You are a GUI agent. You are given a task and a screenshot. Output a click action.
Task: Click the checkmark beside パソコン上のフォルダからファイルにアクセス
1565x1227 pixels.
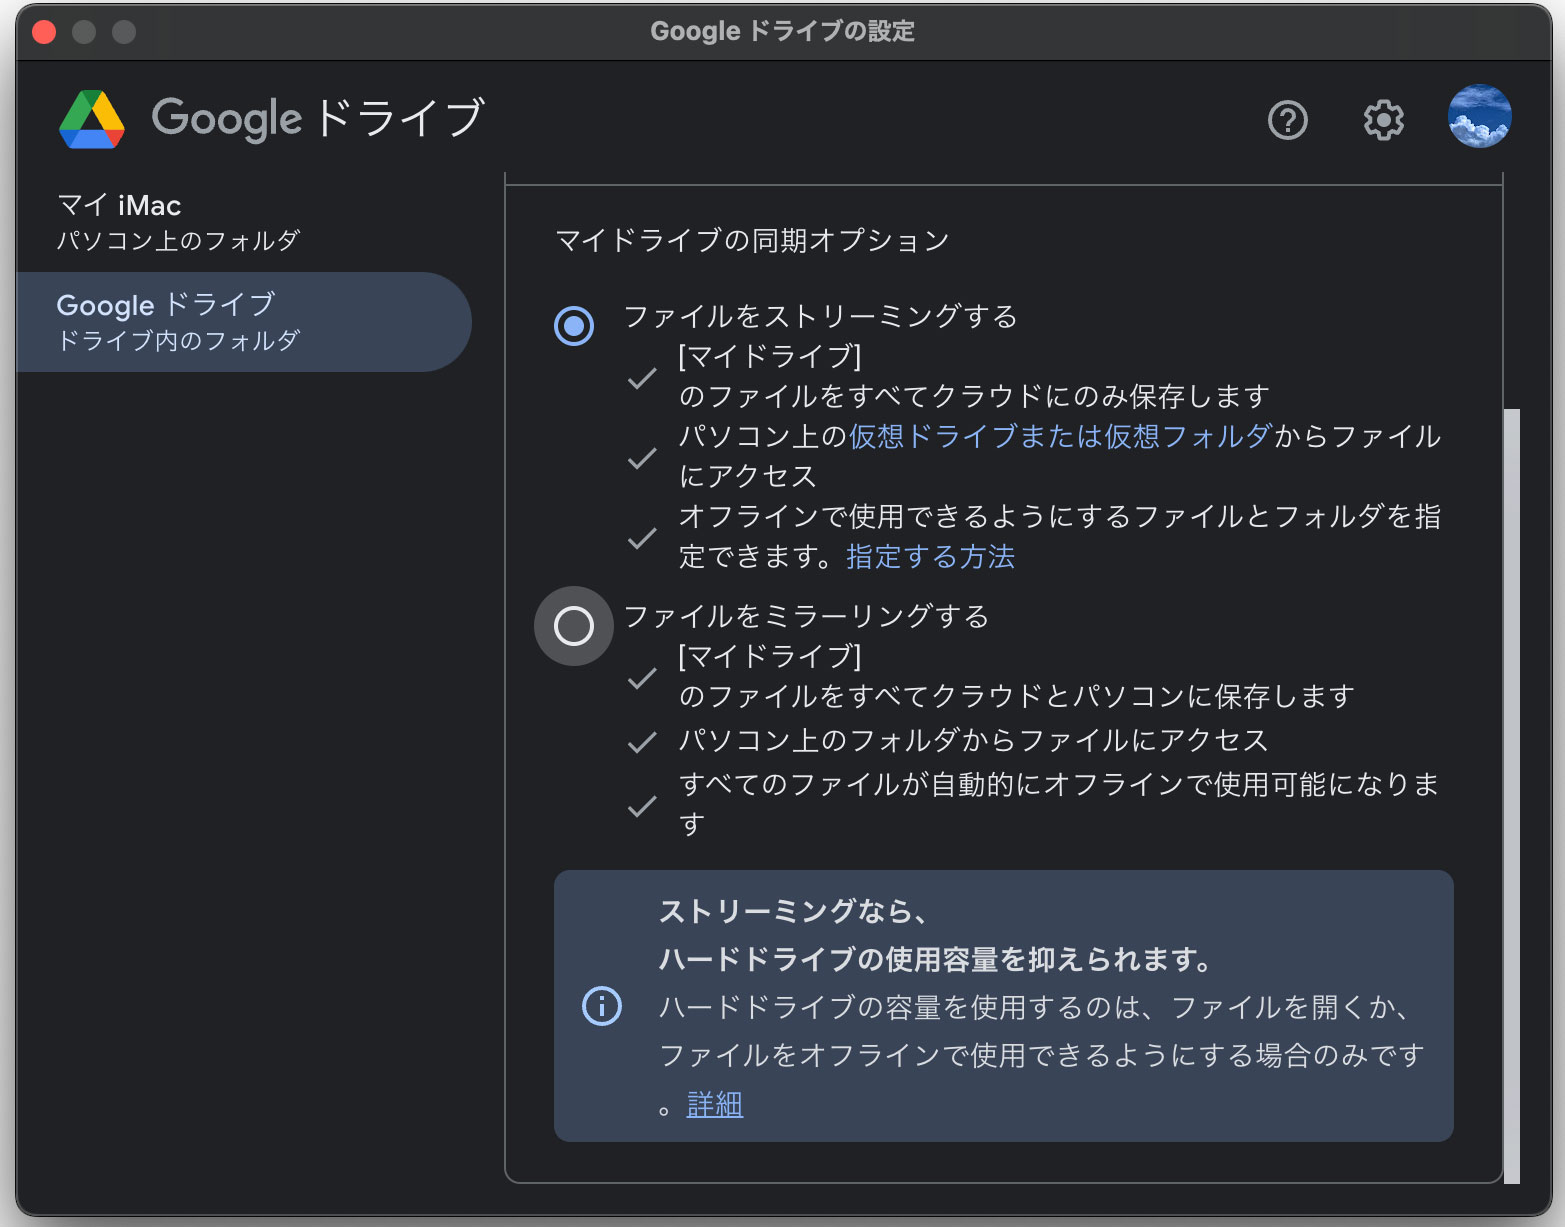pyautogui.click(x=642, y=742)
